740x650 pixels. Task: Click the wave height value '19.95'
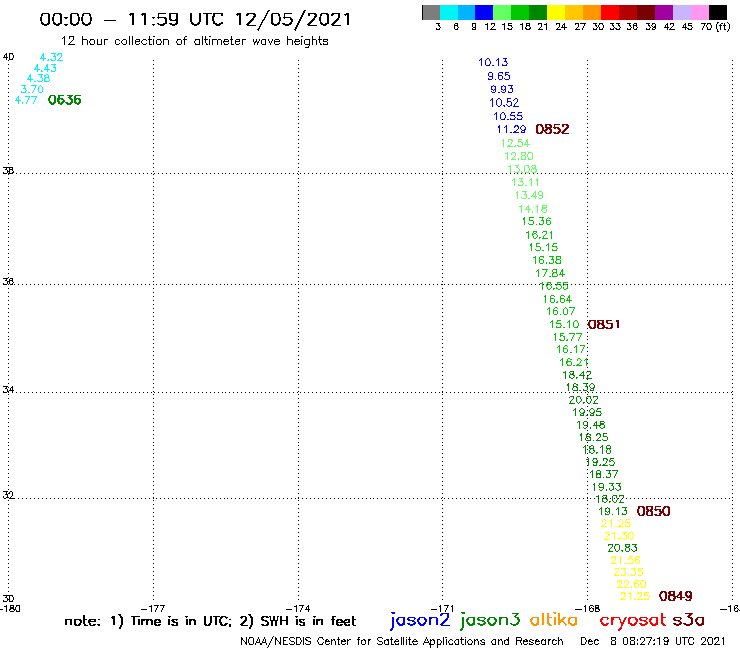(587, 413)
